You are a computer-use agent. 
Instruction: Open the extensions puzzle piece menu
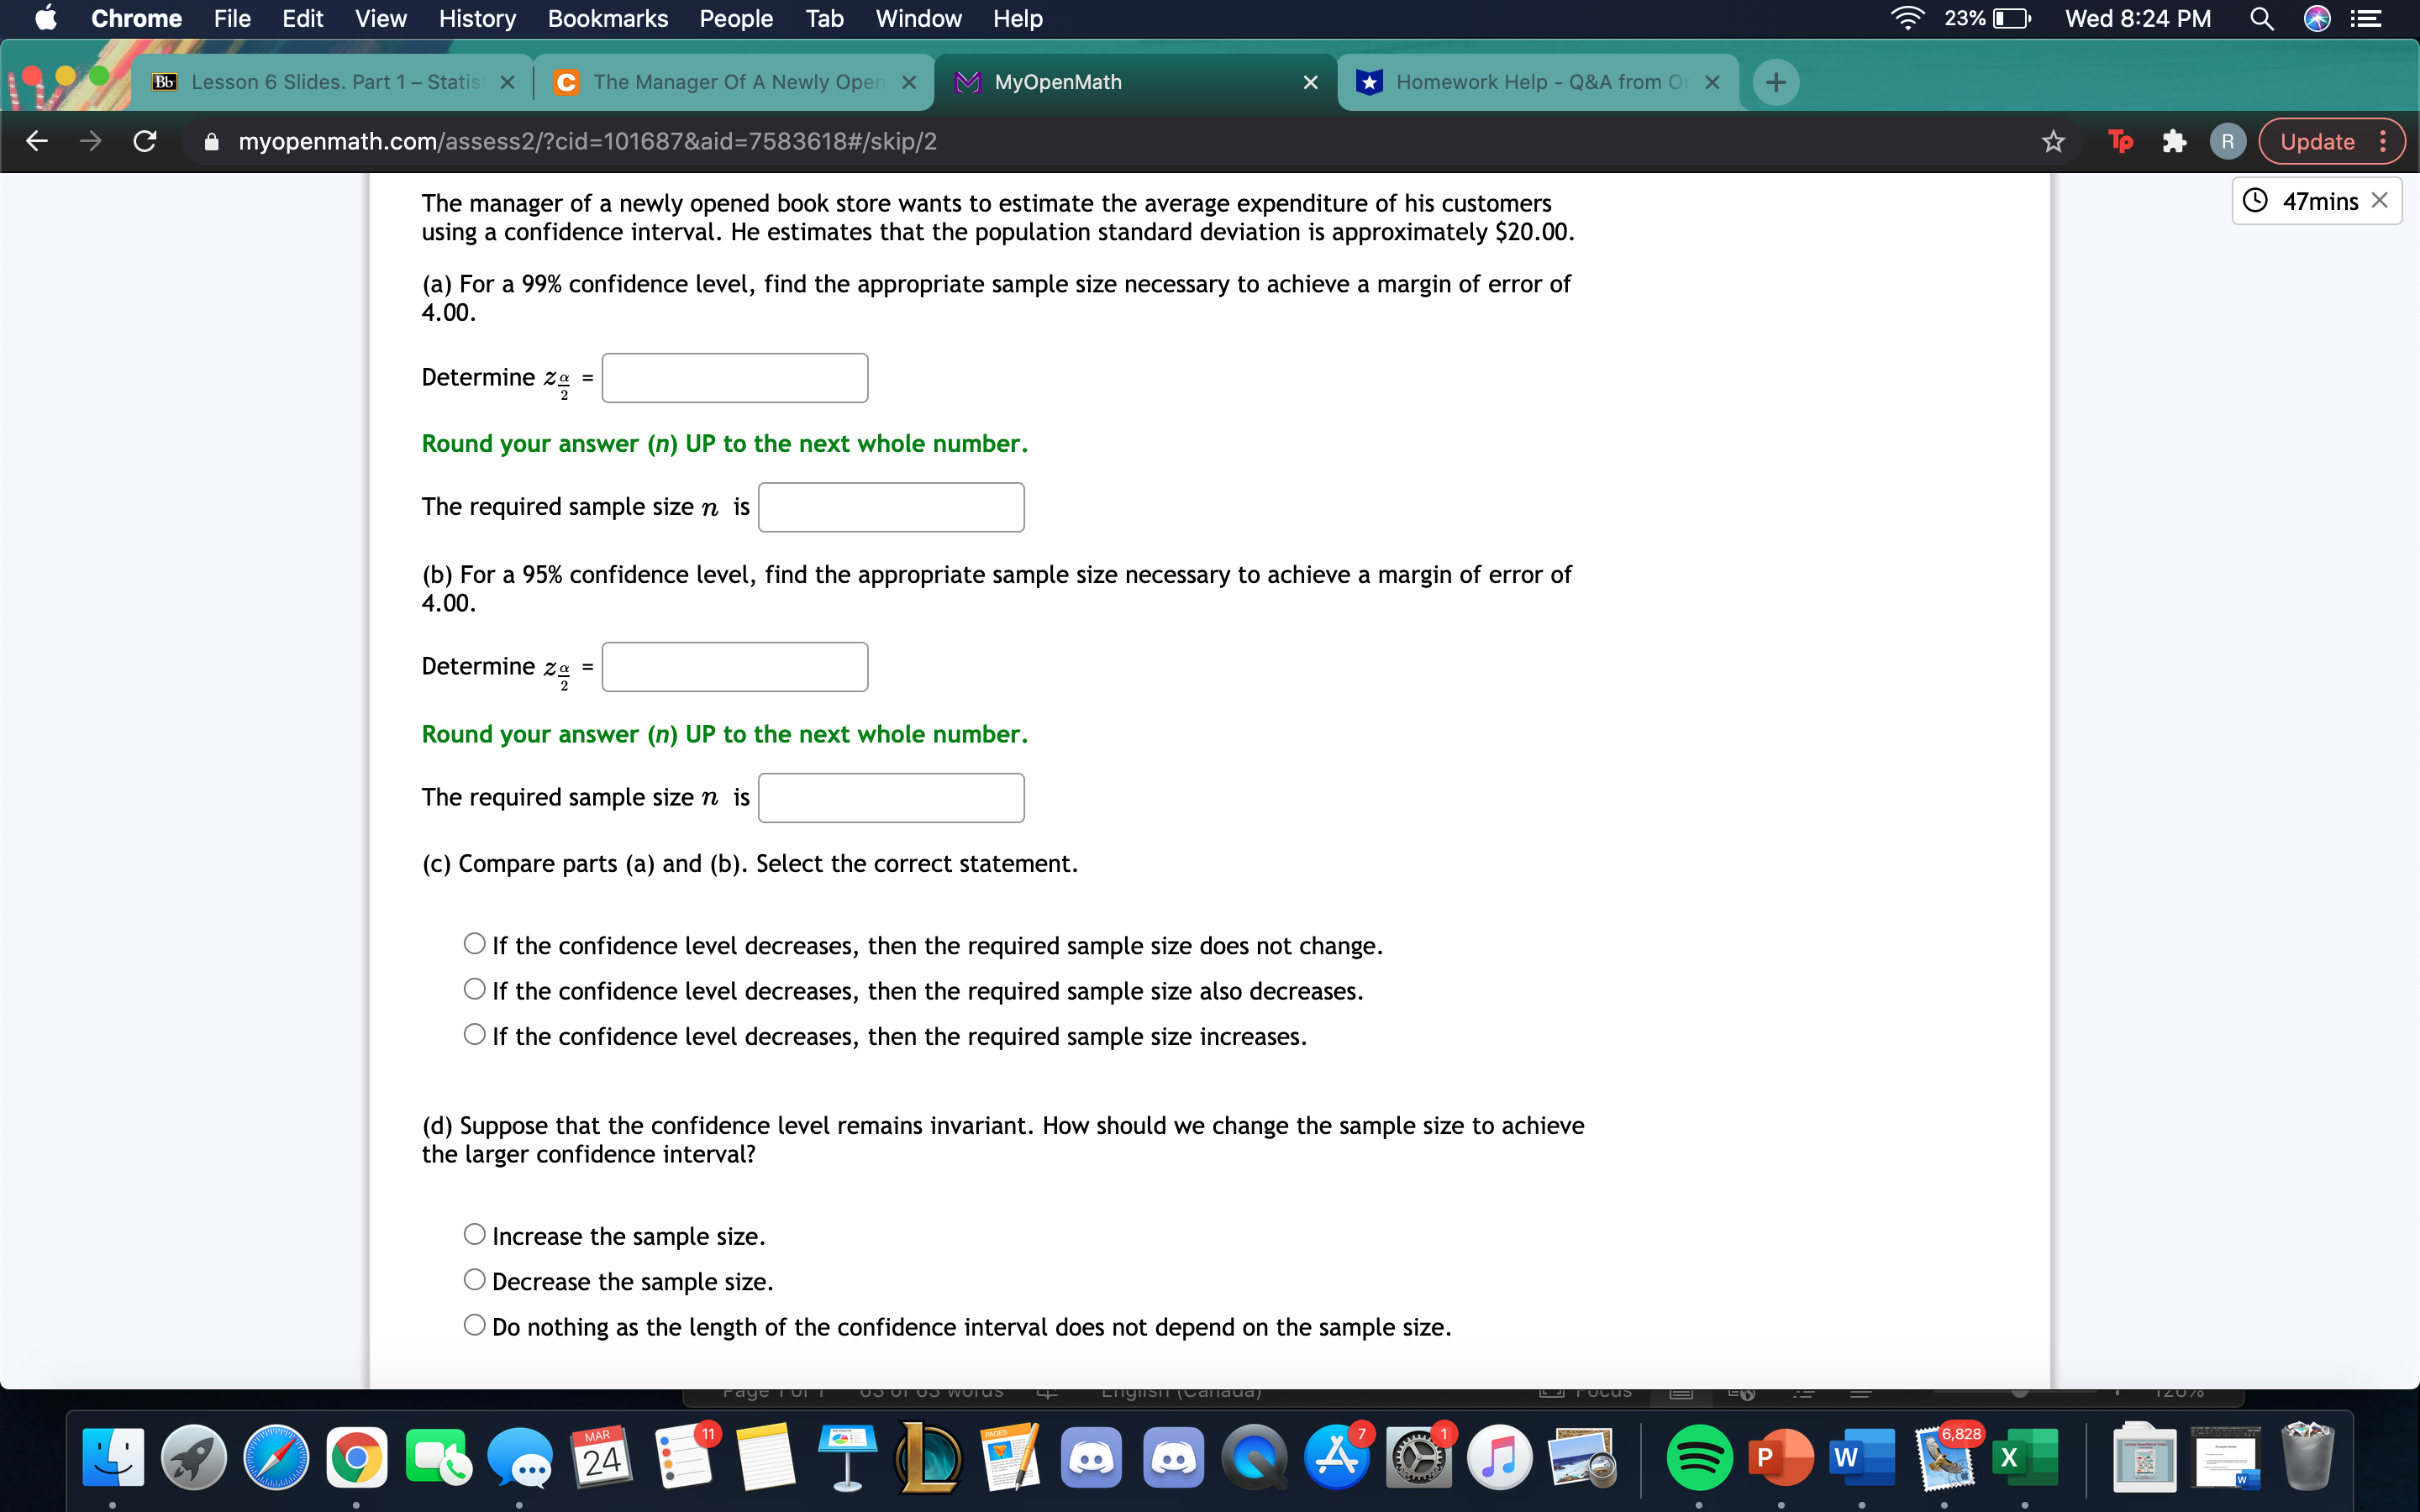(2173, 141)
